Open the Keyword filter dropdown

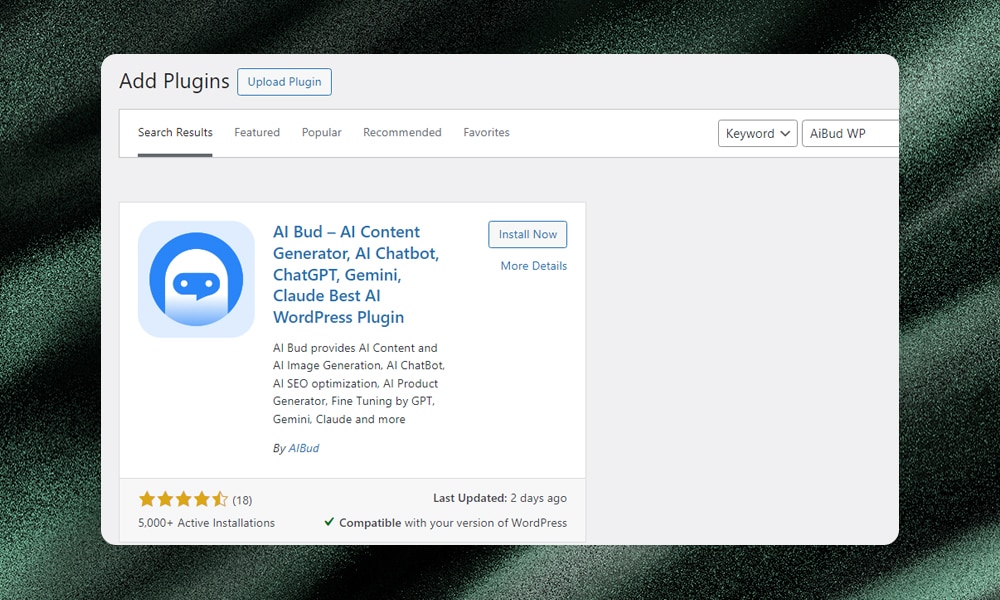757,132
